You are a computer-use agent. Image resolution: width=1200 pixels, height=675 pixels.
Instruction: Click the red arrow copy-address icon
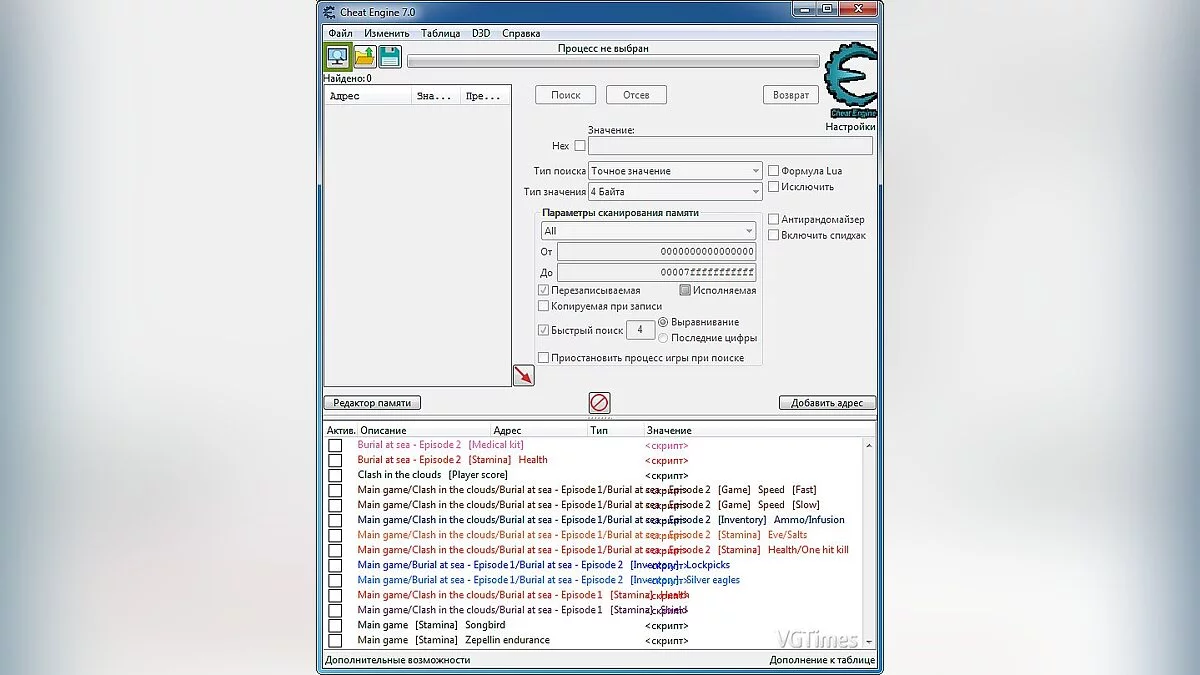[x=523, y=374]
